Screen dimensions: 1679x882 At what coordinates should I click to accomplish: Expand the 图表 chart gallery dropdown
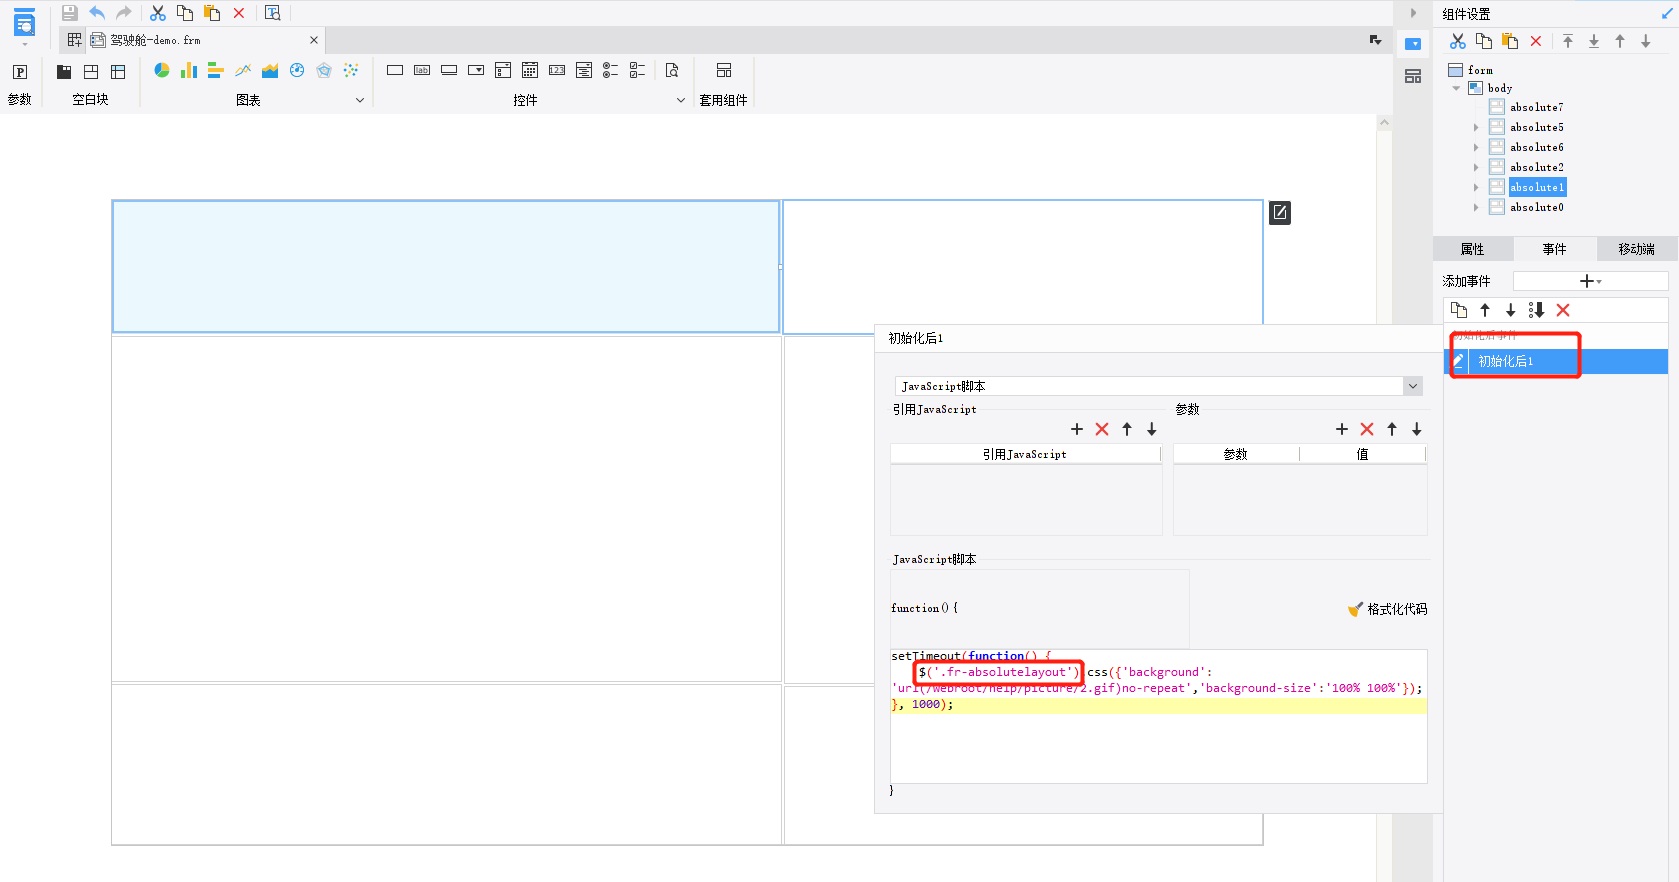360,100
